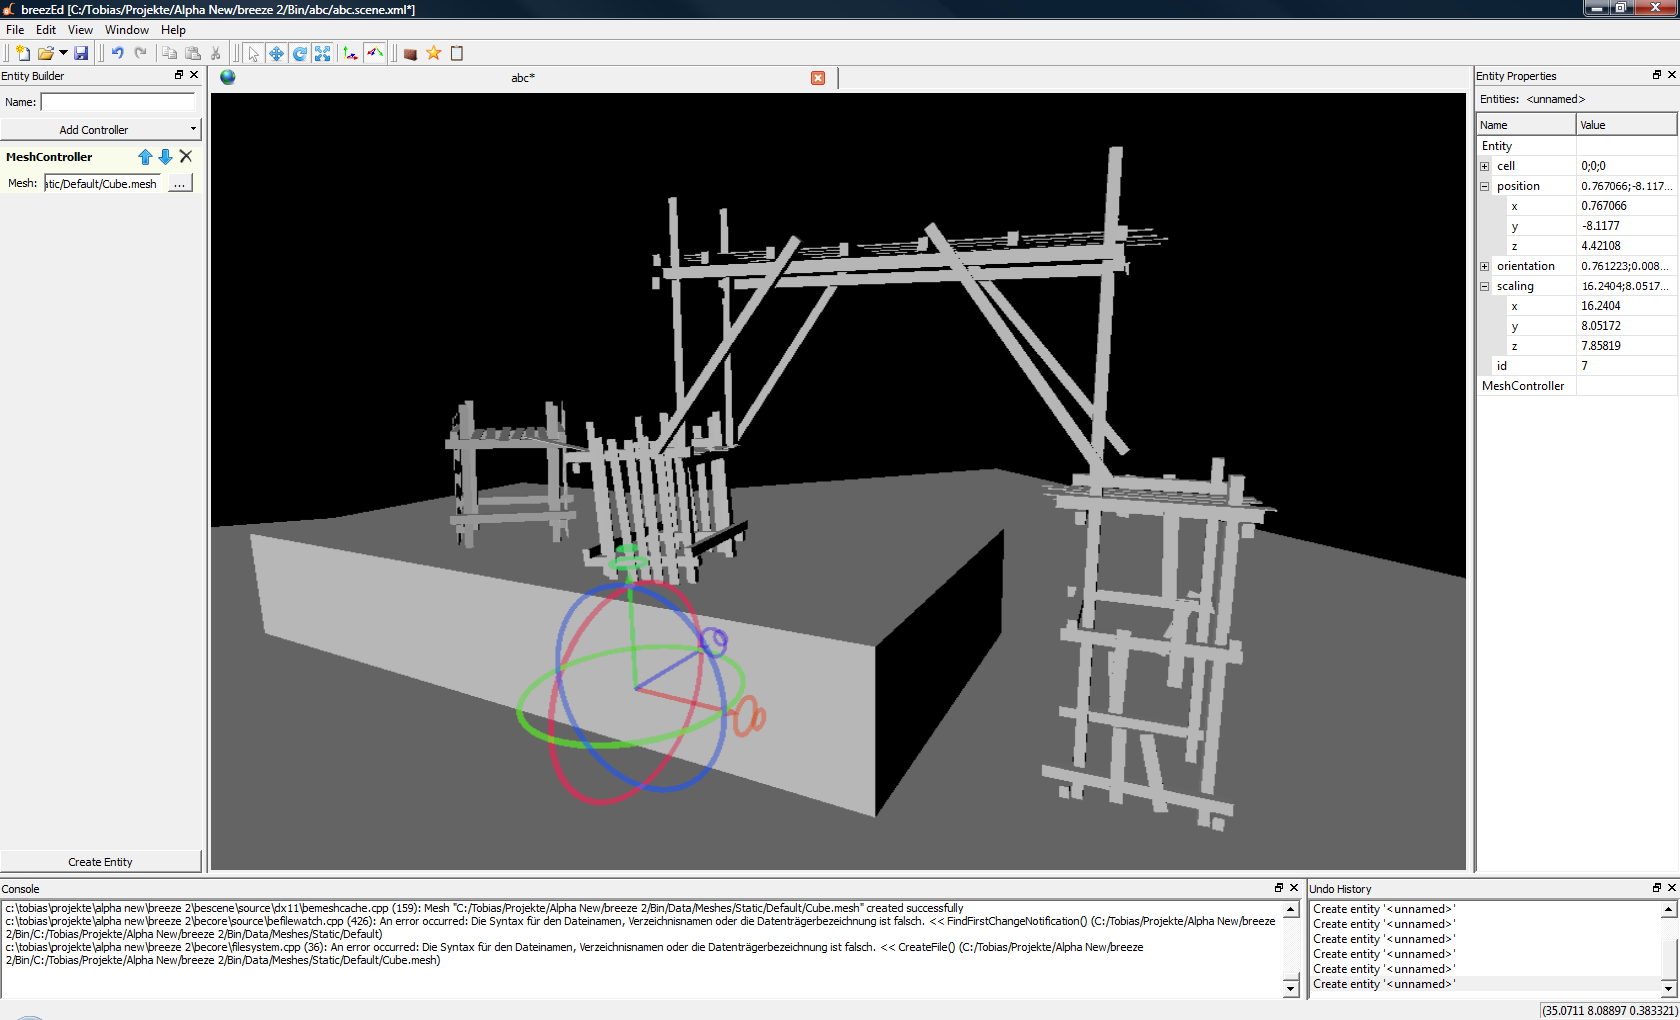Activate the Rotate tool in the toolbar
The height and width of the screenshot is (1020, 1680).
point(299,53)
